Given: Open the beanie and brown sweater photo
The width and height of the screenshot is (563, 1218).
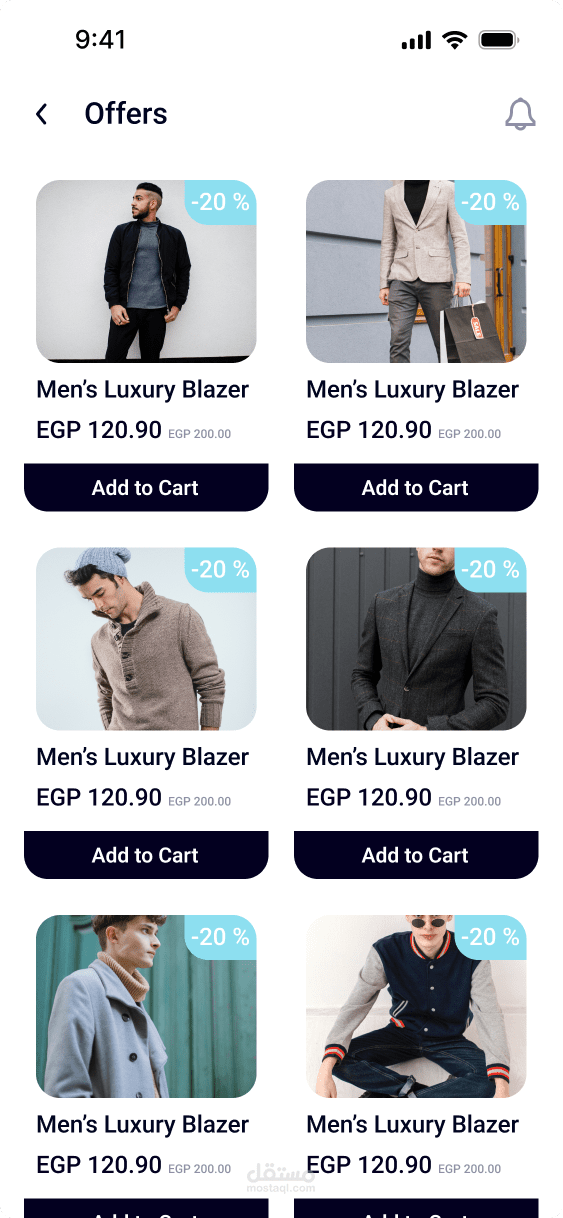Looking at the screenshot, I should coord(146,639).
